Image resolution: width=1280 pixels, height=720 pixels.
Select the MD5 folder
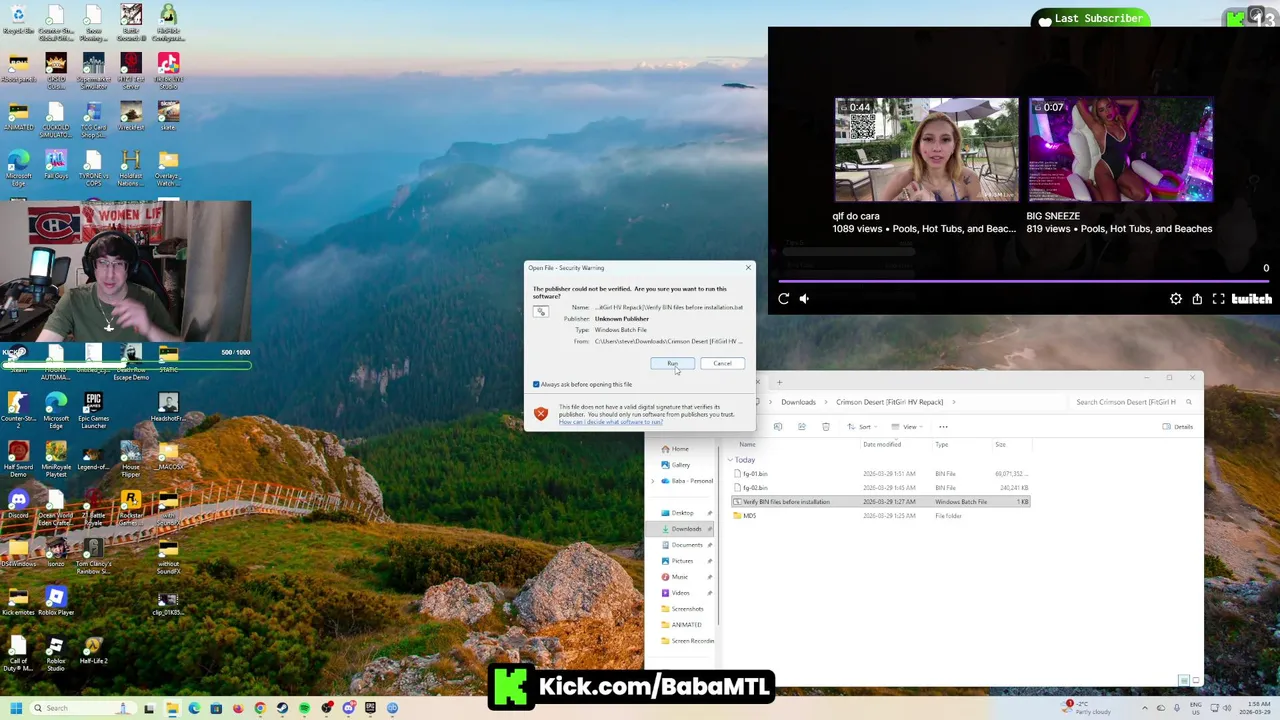point(749,516)
